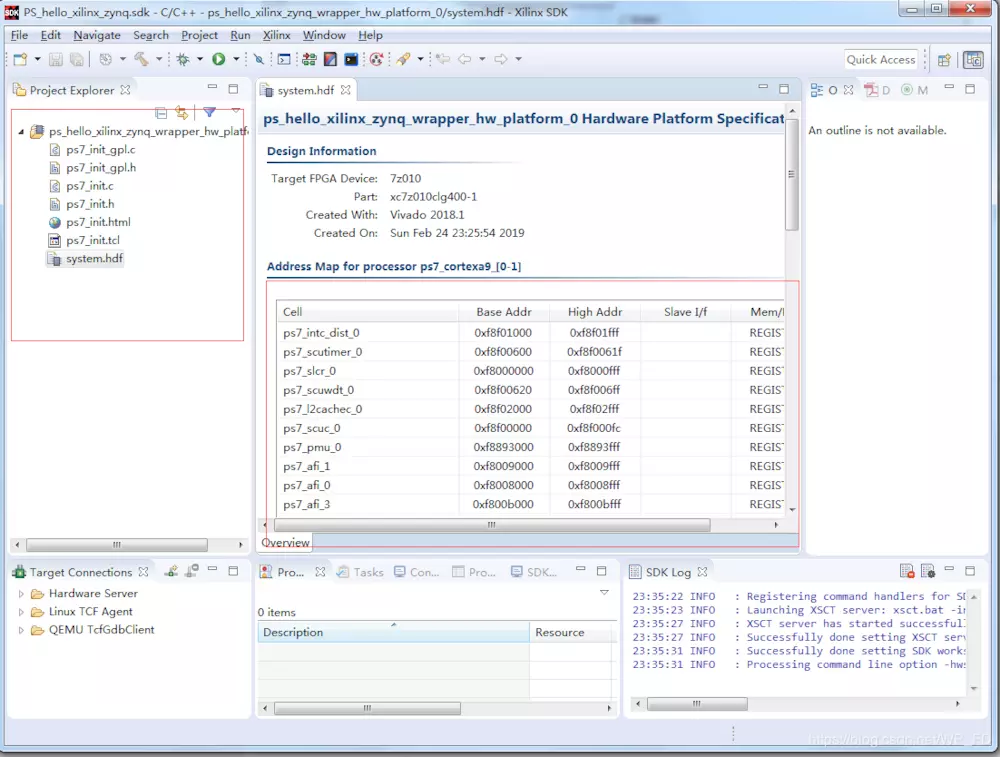Open the Xilinx menu
This screenshot has height=757, width=1000.
coord(276,35)
